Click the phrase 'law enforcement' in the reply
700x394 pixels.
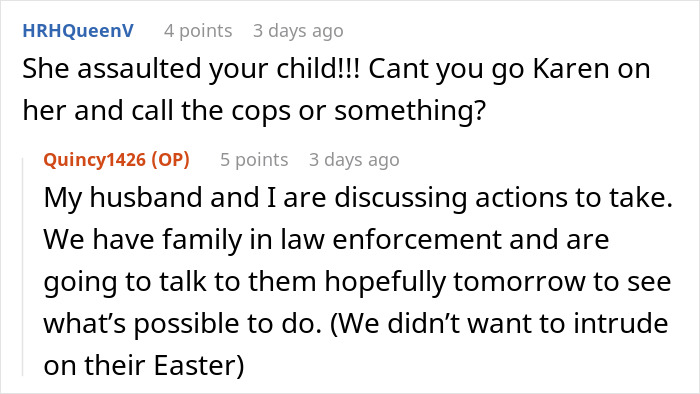pyautogui.click(x=391, y=239)
